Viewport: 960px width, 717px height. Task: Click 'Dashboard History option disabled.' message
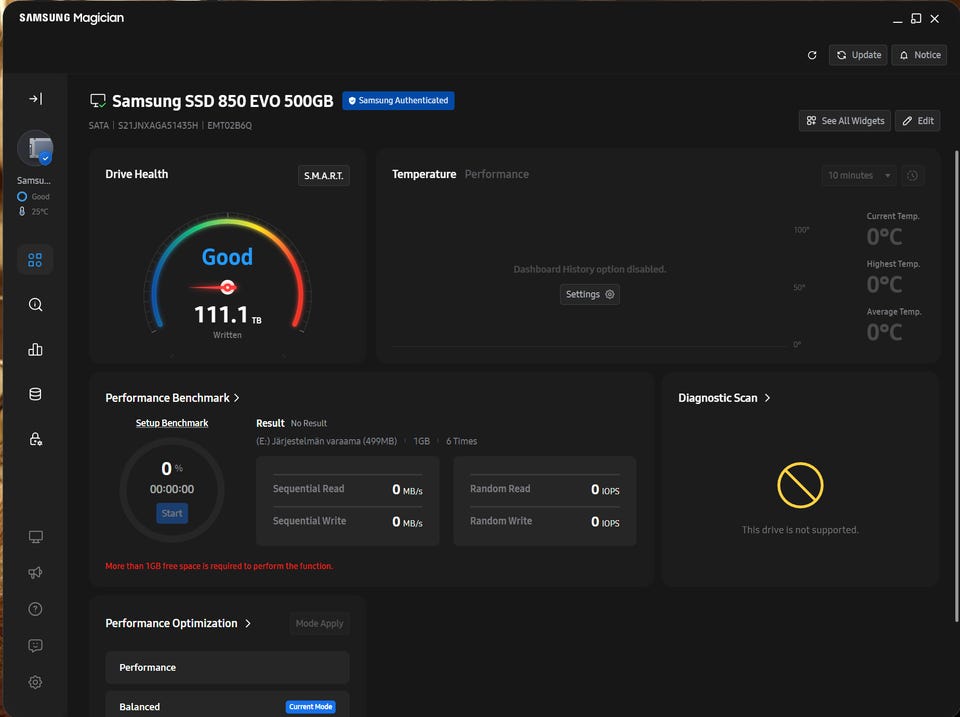590,269
